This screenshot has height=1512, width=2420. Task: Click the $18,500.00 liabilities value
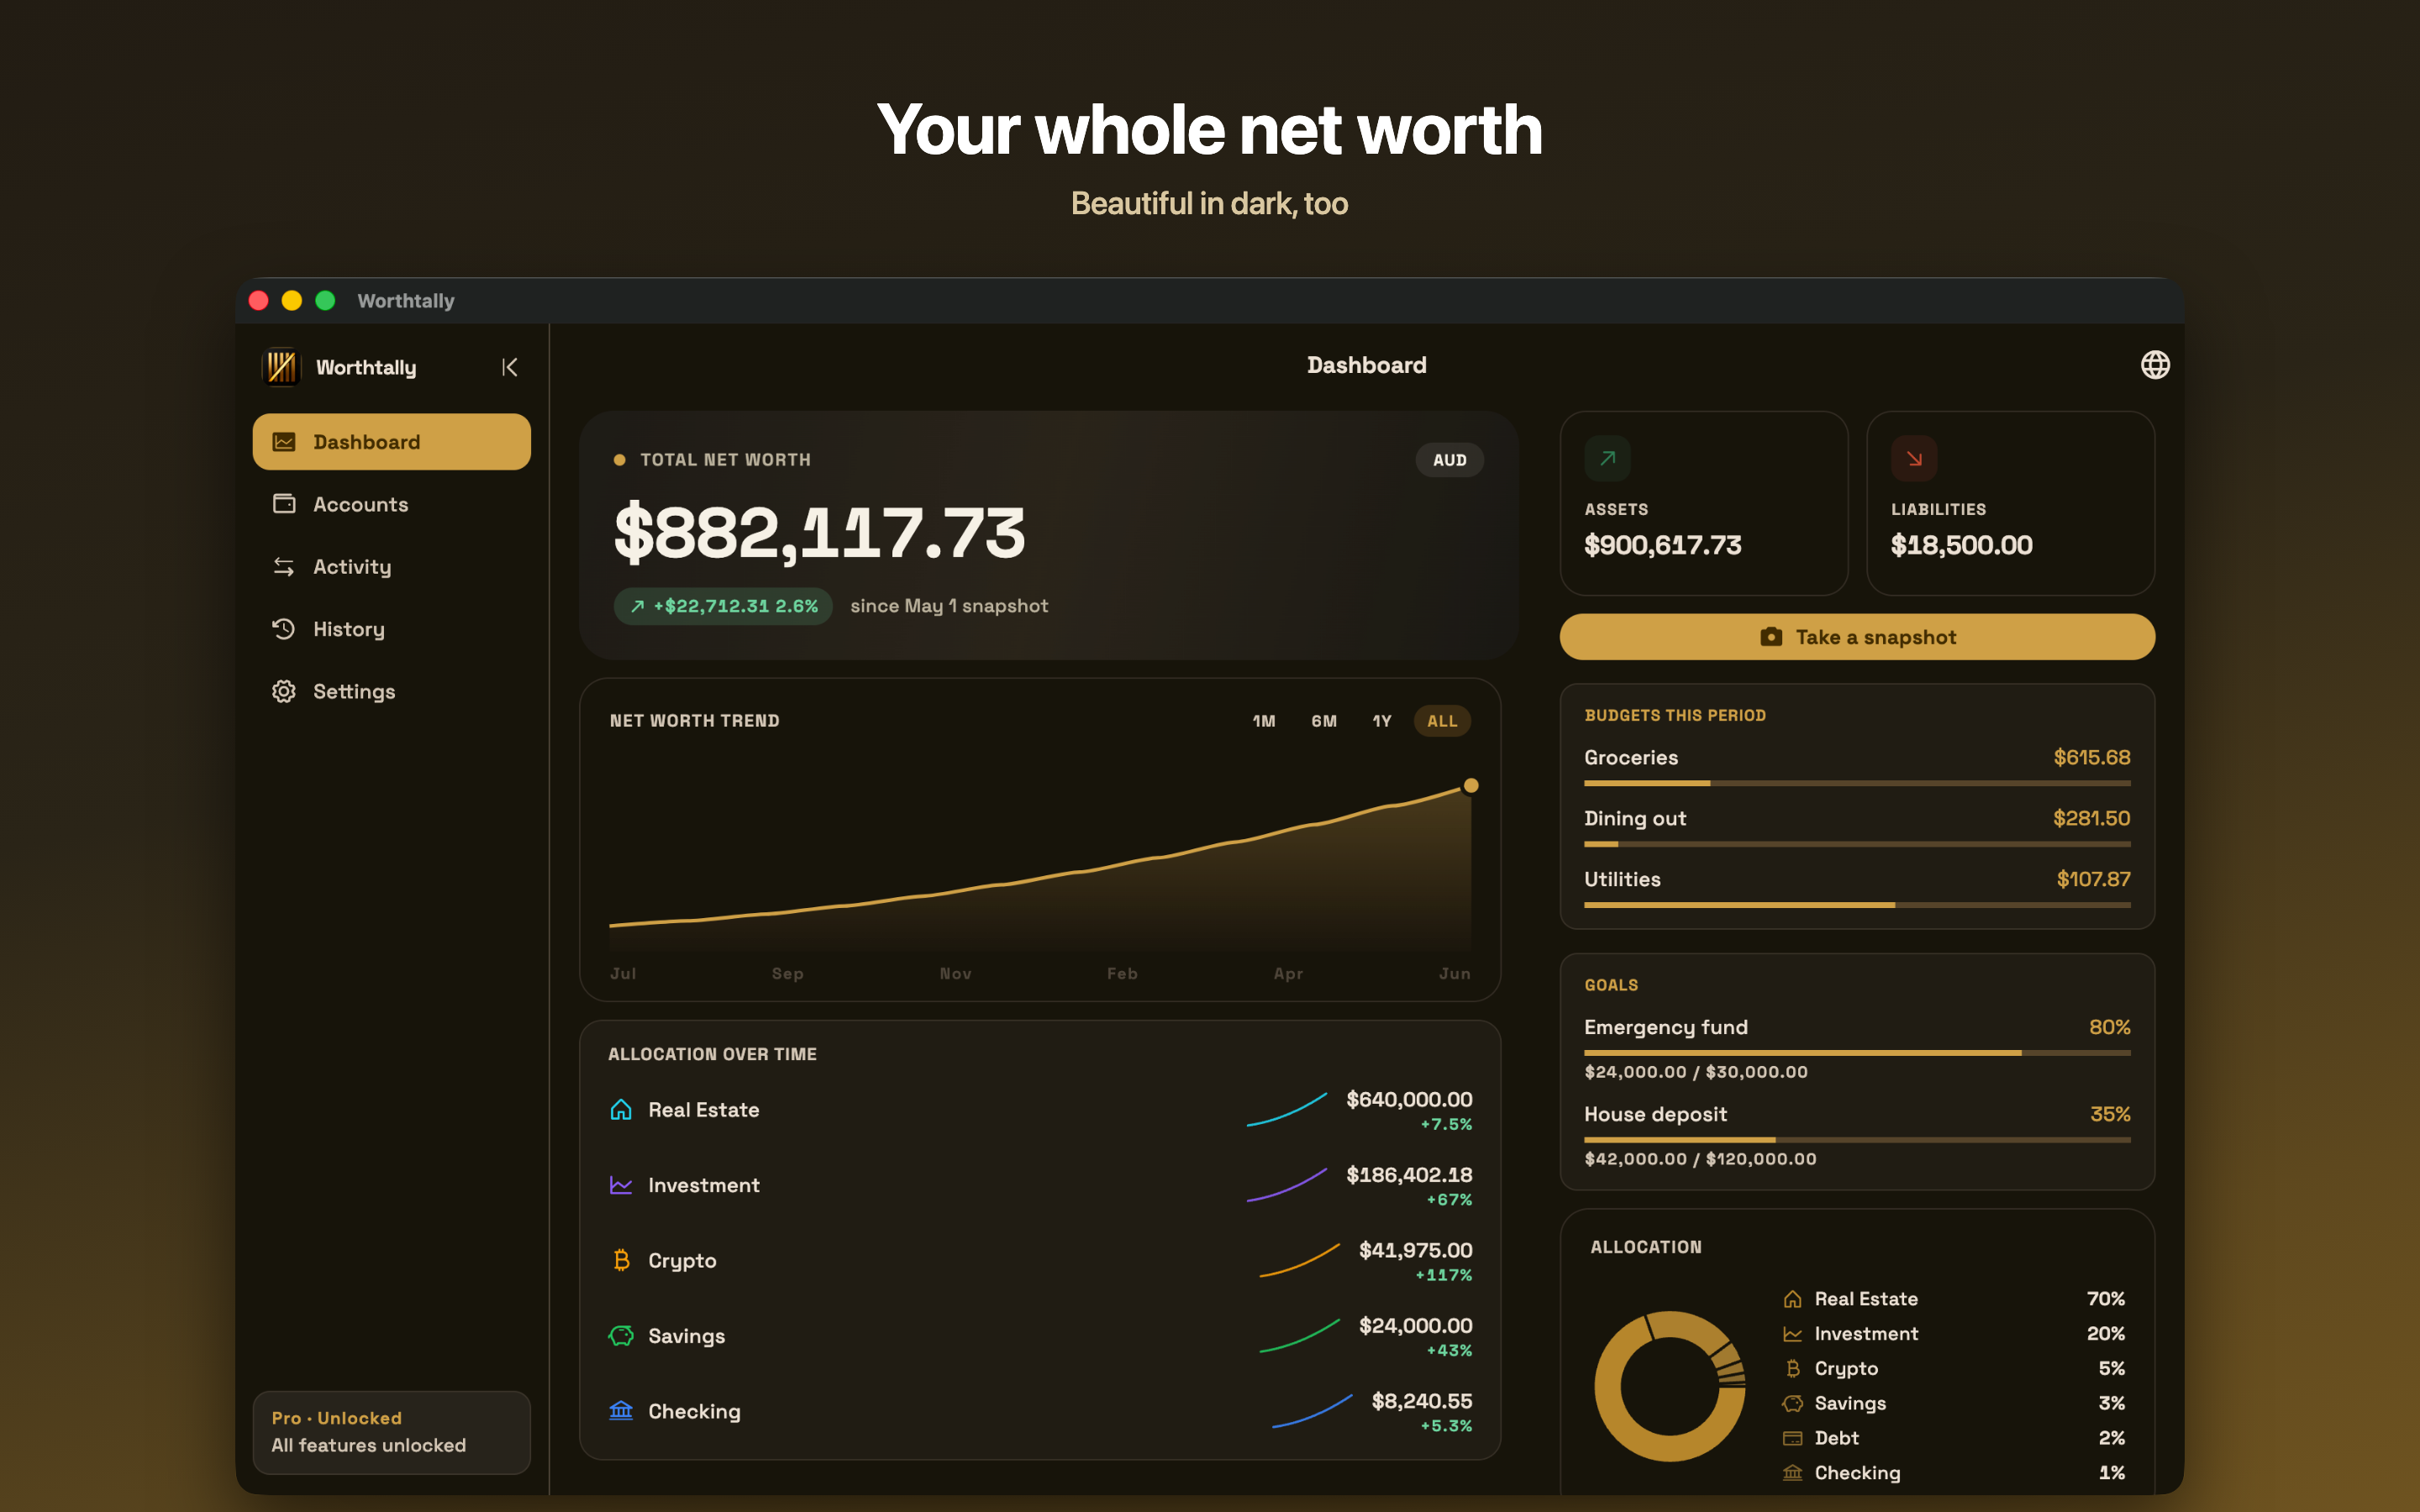(1961, 545)
